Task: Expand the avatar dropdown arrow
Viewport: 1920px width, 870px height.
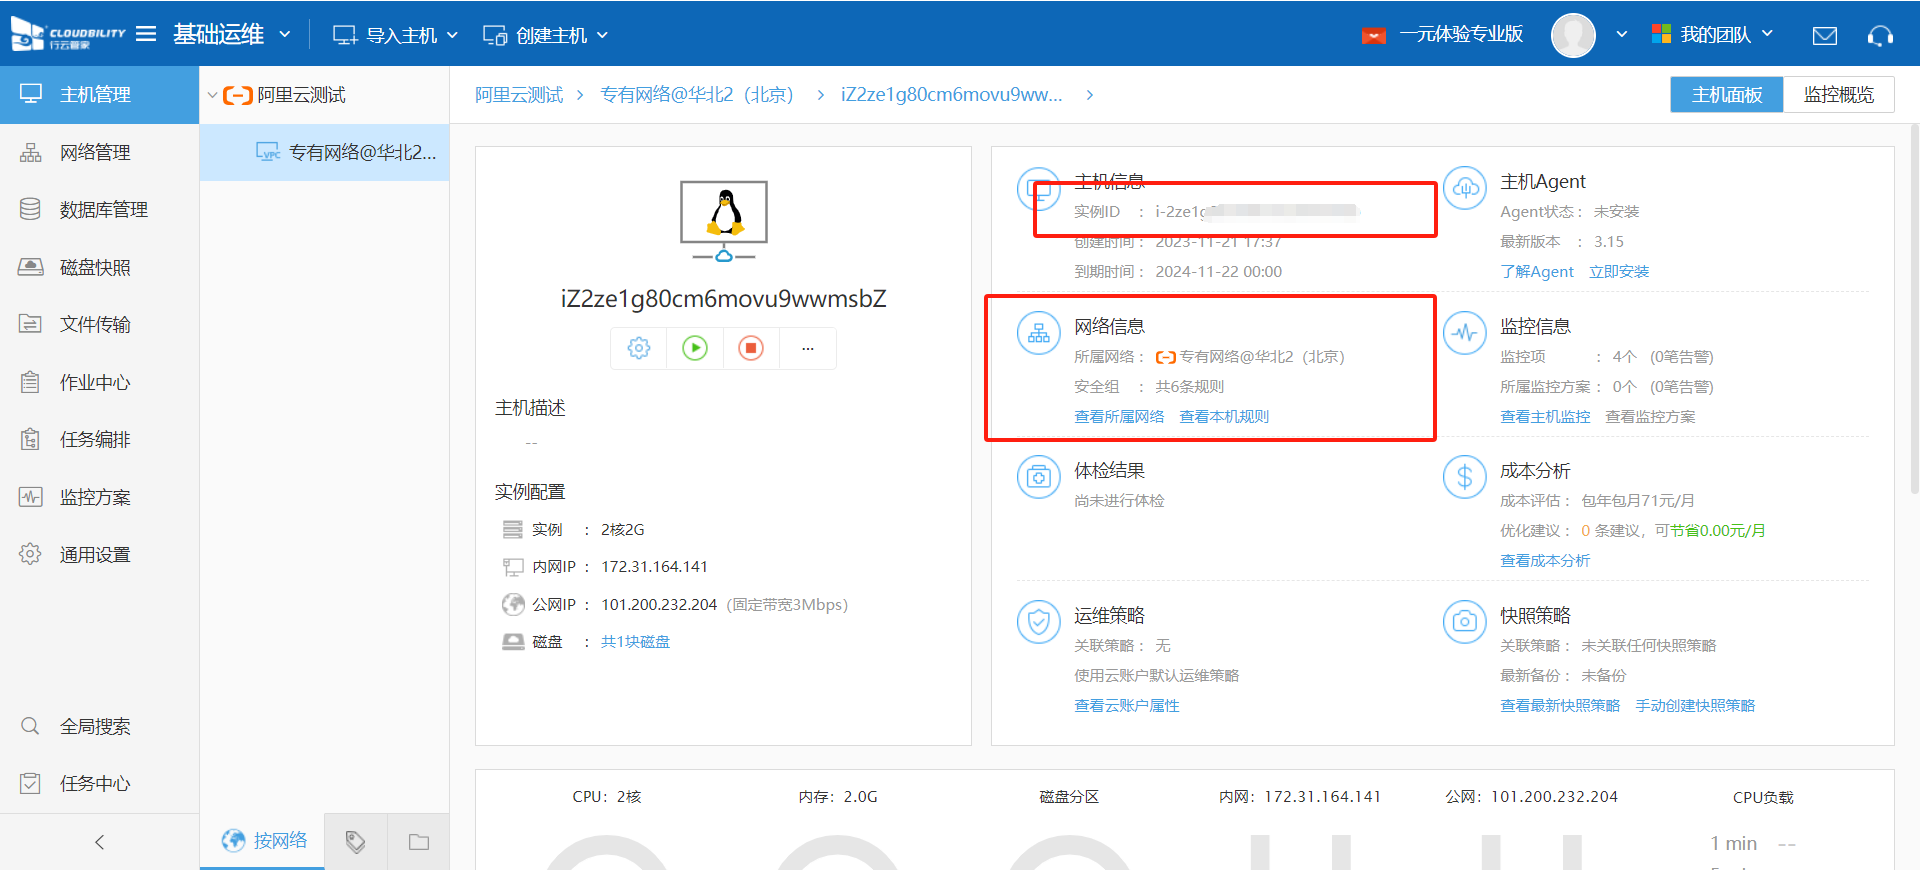Action: click(1621, 34)
